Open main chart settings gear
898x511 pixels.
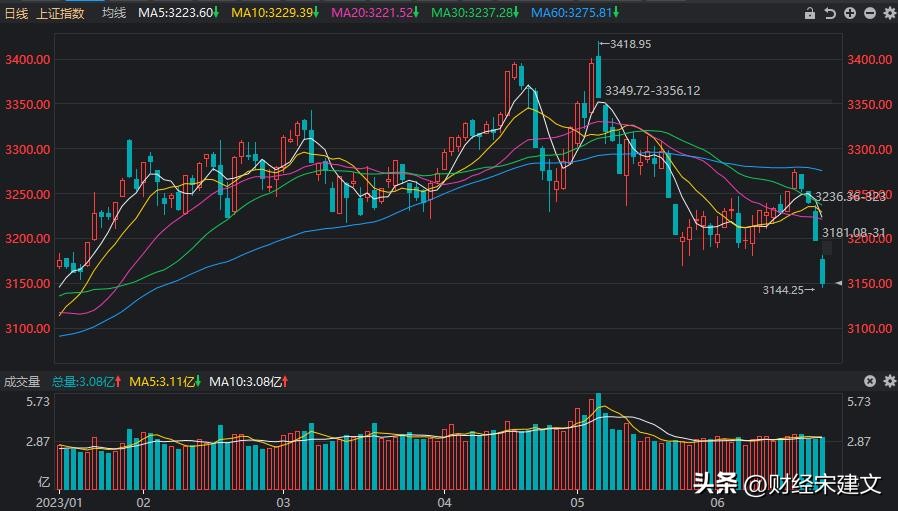click(x=888, y=13)
